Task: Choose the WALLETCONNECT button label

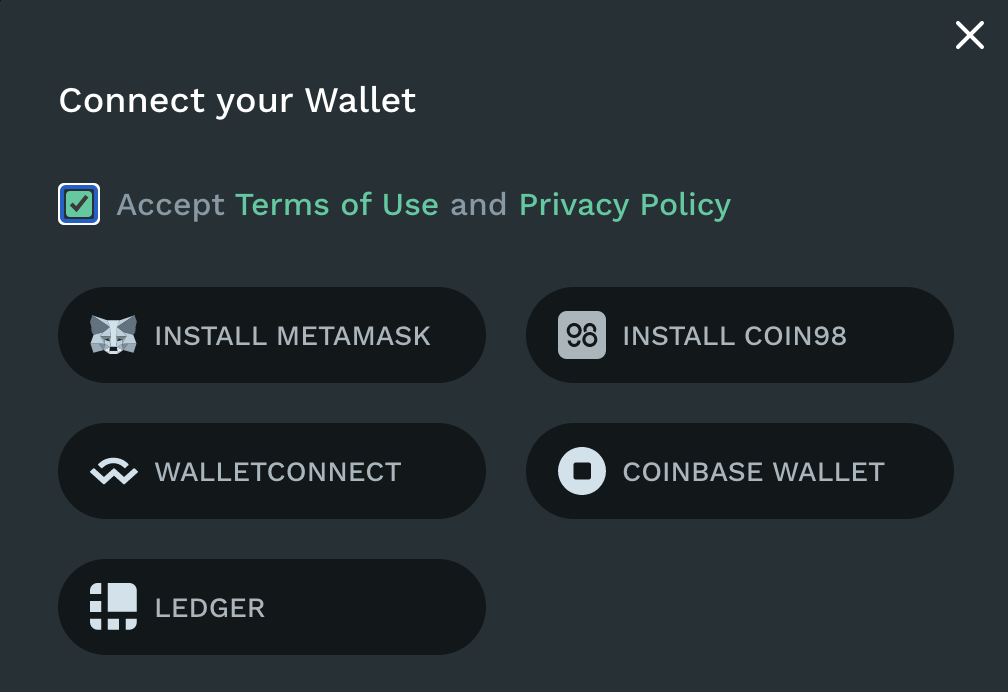Action: coord(278,471)
